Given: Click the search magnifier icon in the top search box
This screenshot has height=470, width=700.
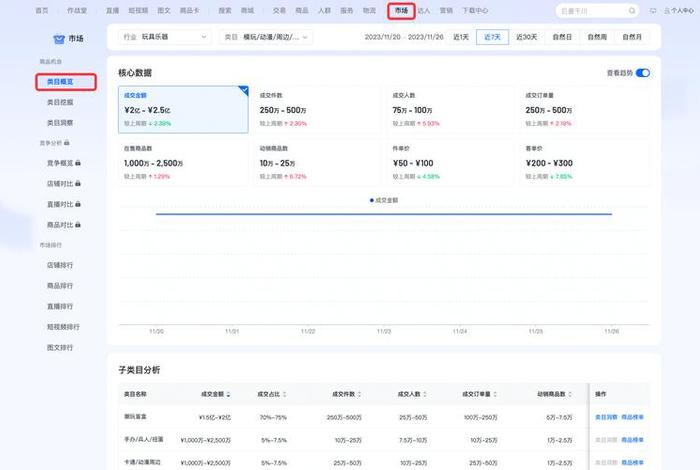Looking at the screenshot, I should pos(632,11).
